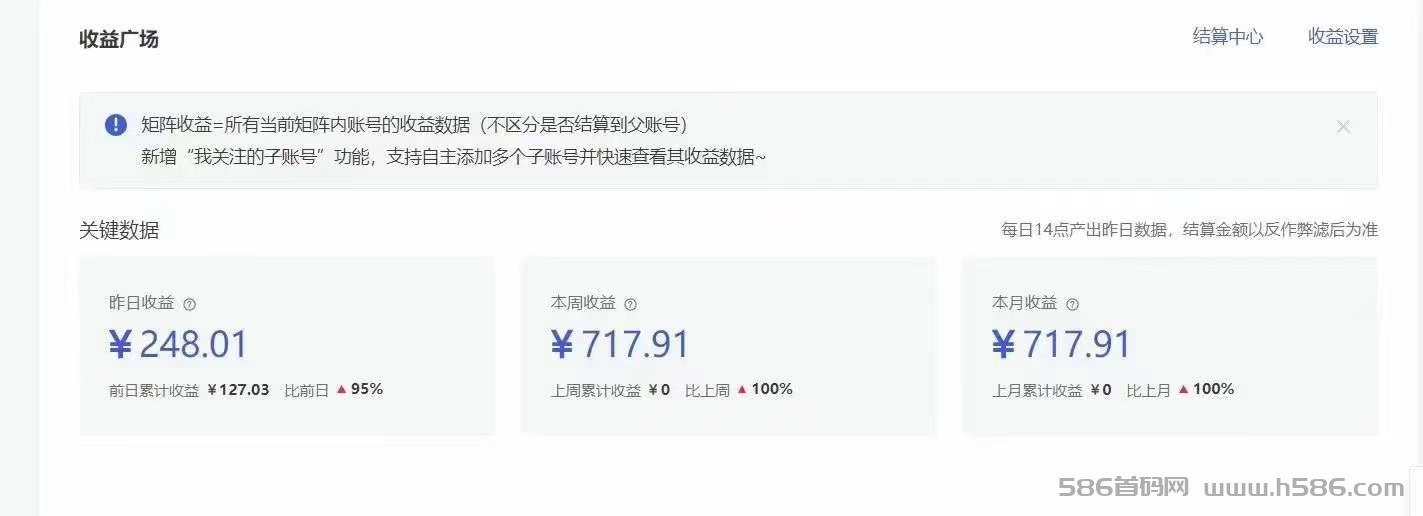The height and width of the screenshot is (516, 1423).
Task: Open the 结算中心 link
Action: coord(1228,37)
